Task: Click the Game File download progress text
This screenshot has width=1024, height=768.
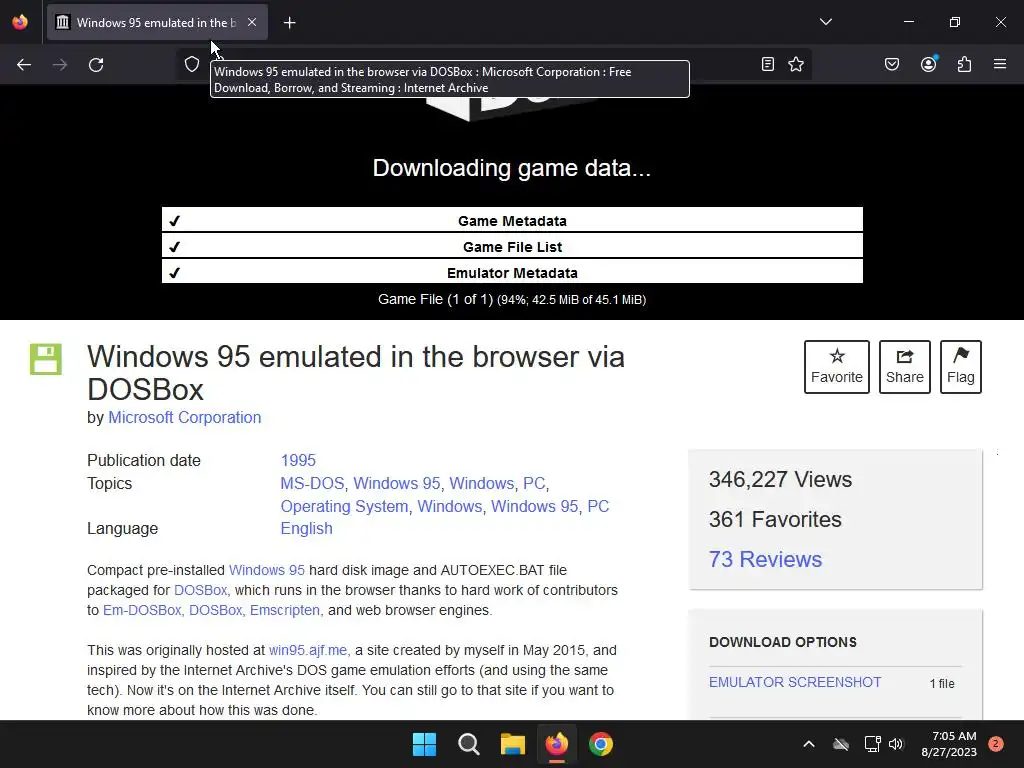Action: point(512,299)
